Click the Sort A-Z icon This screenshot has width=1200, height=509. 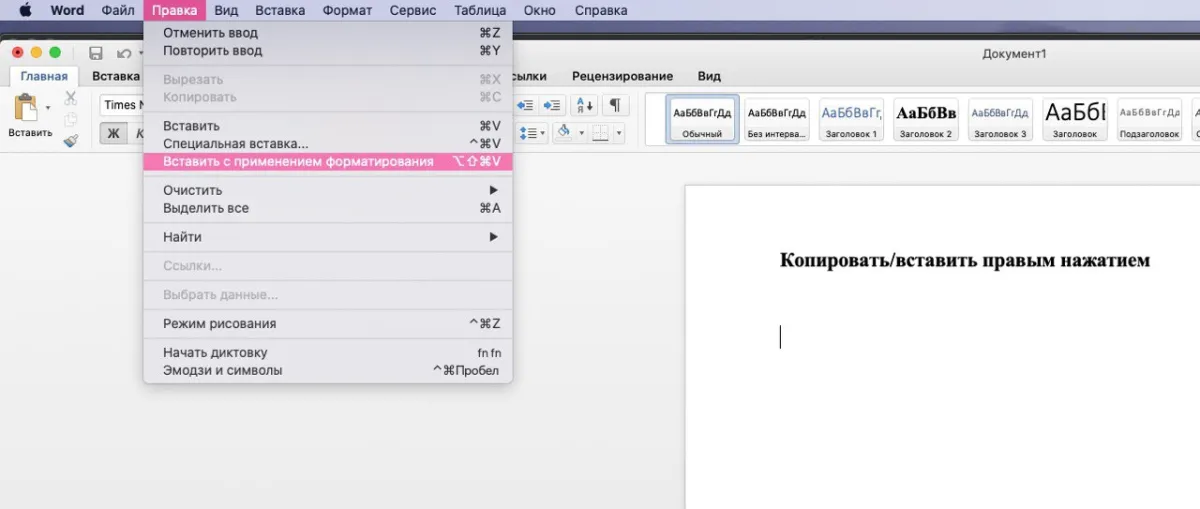584,105
